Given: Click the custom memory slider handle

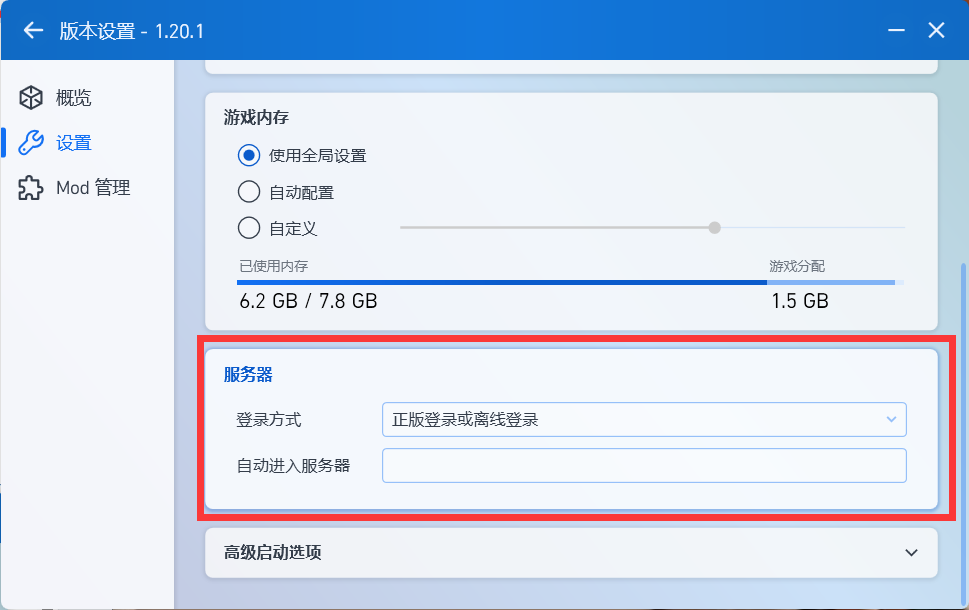Looking at the screenshot, I should (x=714, y=227).
